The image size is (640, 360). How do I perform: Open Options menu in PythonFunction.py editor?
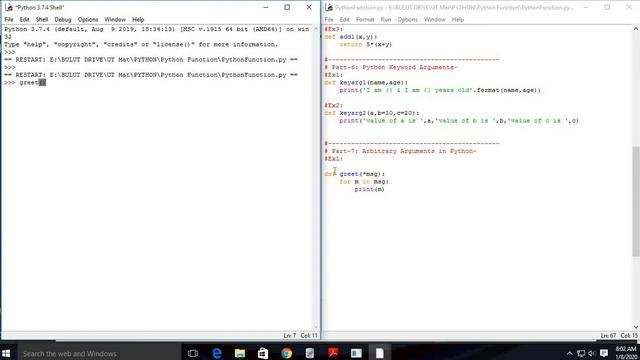[407, 20]
